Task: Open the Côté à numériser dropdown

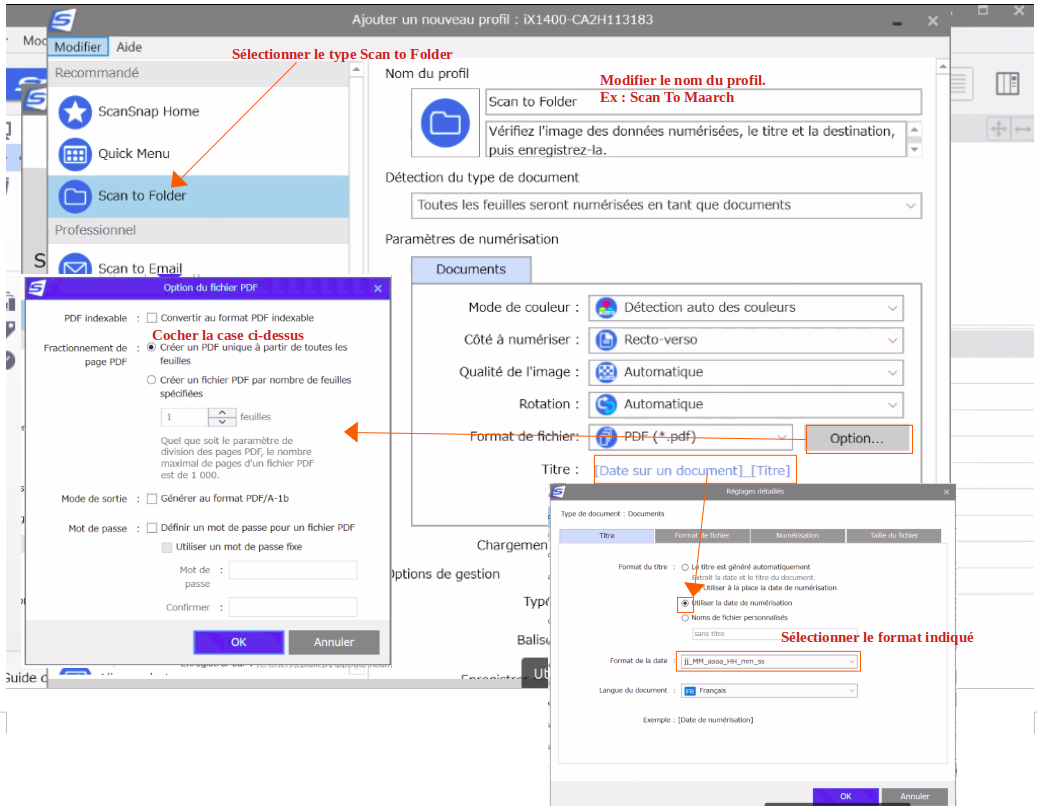Action: point(746,340)
